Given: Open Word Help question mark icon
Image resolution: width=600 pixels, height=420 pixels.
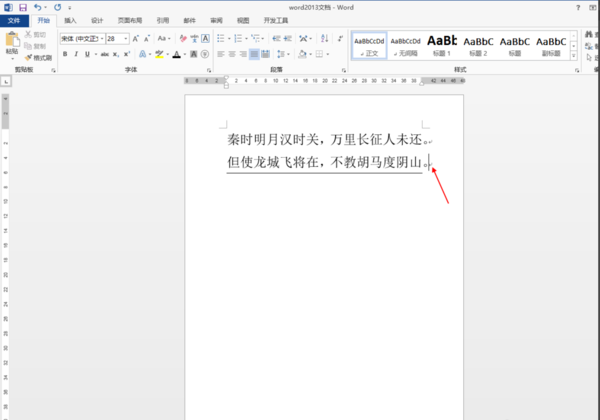Looking at the screenshot, I should [x=578, y=8].
